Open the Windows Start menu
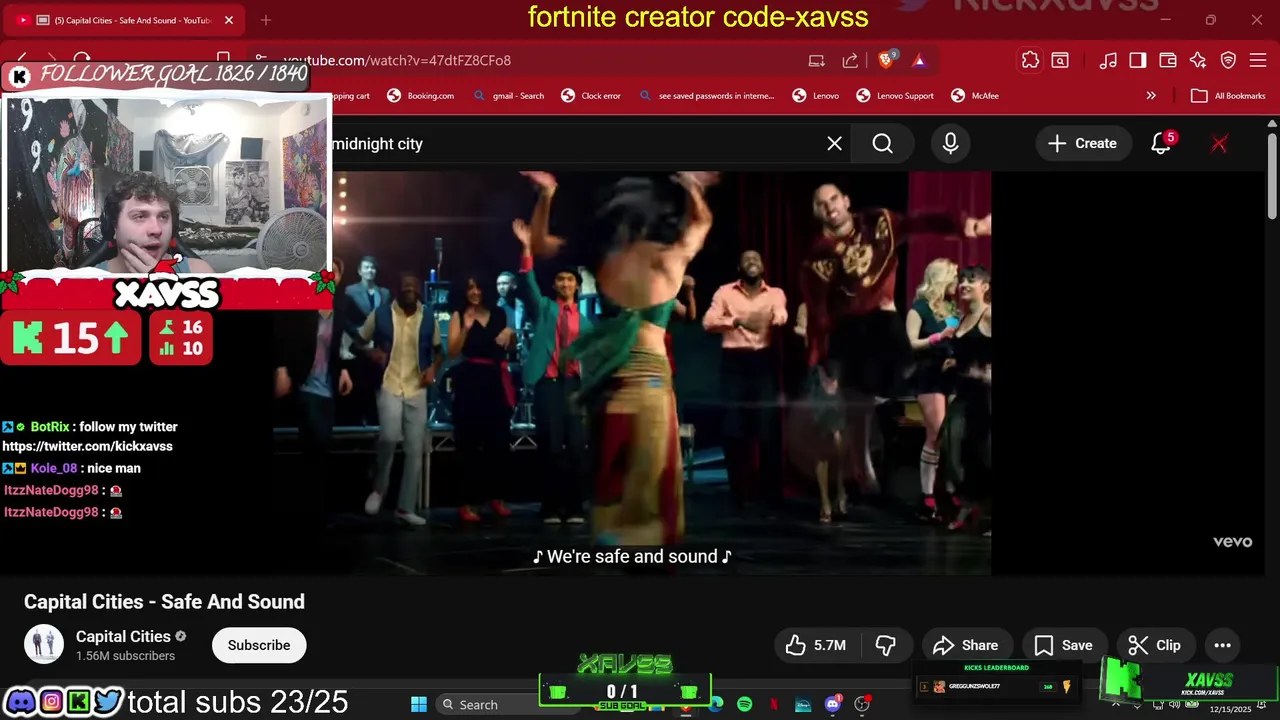The image size is (1280, 720). pos(419,704)
